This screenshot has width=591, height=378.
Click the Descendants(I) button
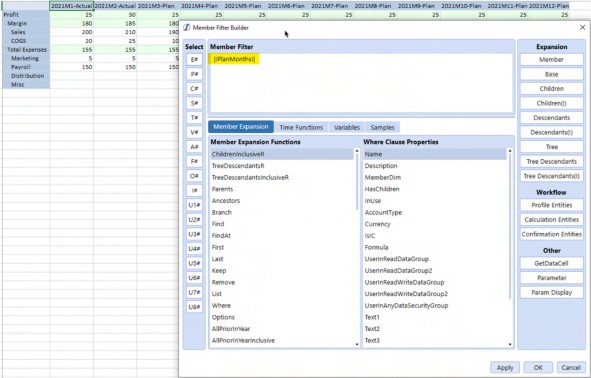click(551, 133)
